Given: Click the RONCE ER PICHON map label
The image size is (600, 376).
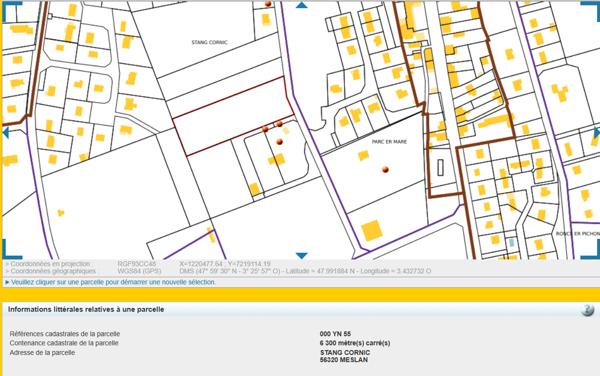Looking at the screenshot, I should 578,233.
